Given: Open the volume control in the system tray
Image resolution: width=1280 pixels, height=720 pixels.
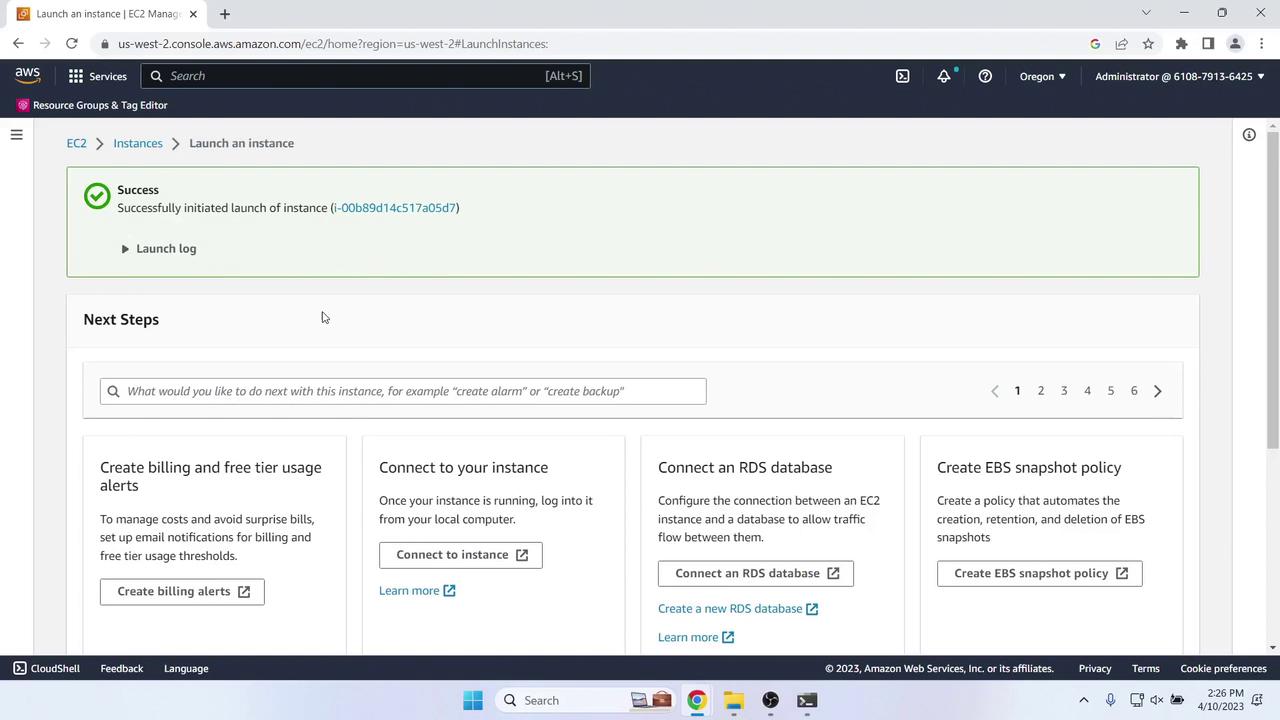Looking at the screenshot, I should coord(1157,700).
